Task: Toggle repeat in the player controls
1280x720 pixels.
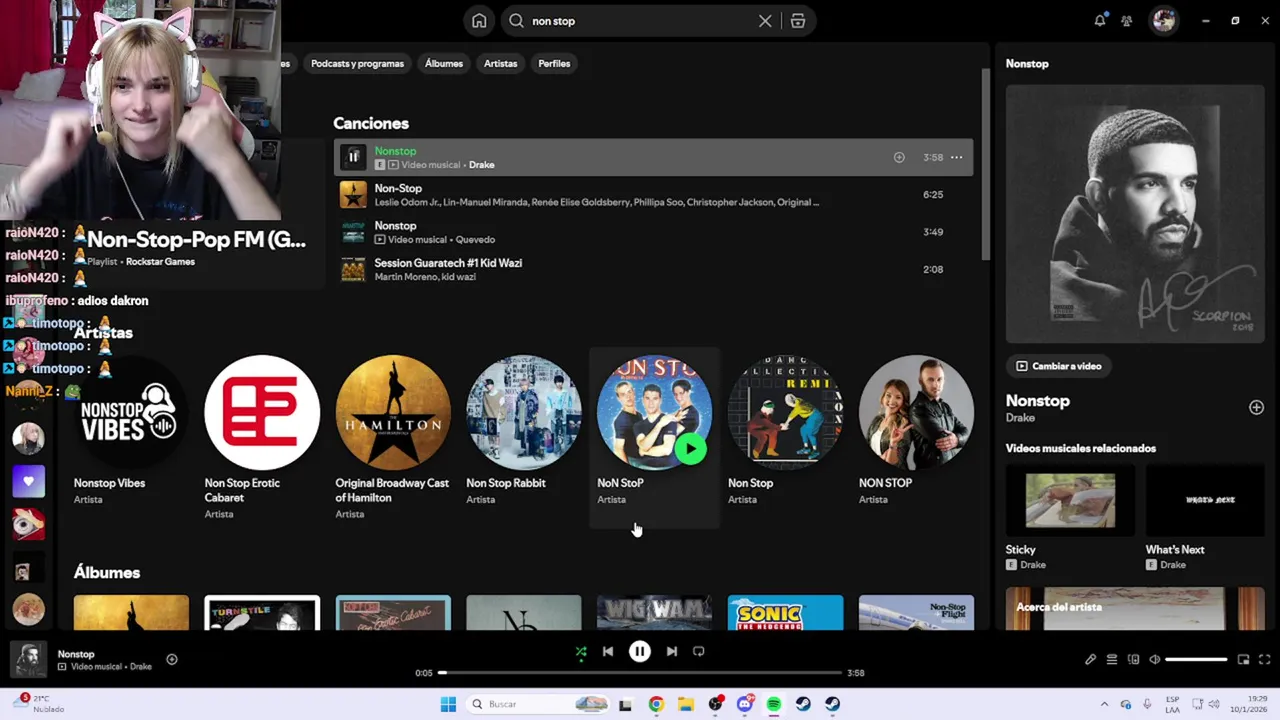Action: coord(699,652)
